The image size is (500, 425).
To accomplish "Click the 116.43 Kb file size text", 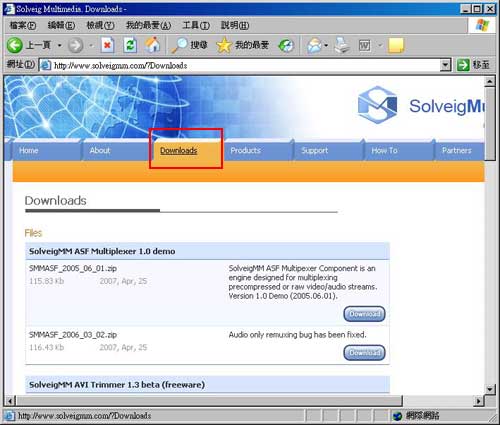I will pos(46,347).
